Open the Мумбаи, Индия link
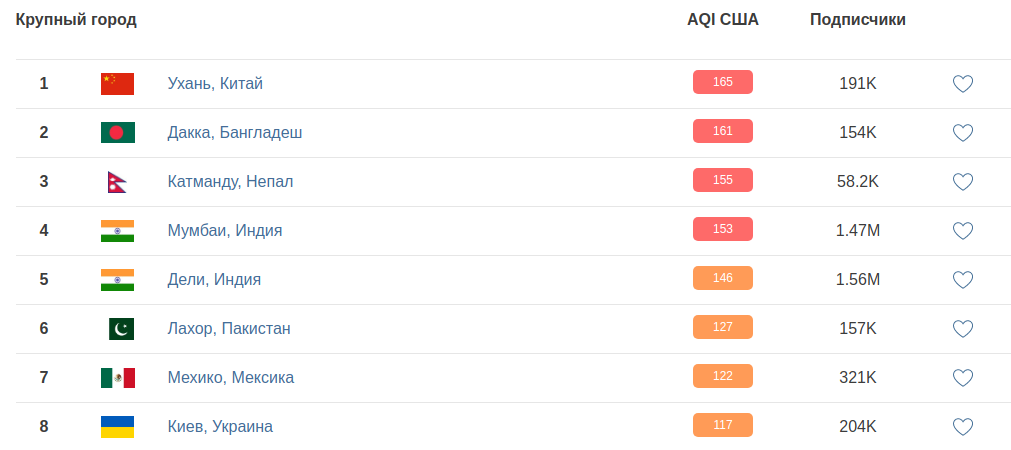The image size is (1011, 450). 224,231
